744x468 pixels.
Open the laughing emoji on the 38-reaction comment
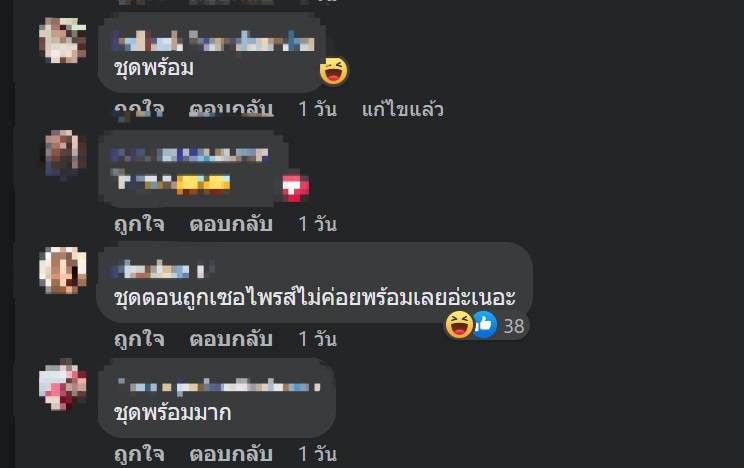click(x=459, y=325)
